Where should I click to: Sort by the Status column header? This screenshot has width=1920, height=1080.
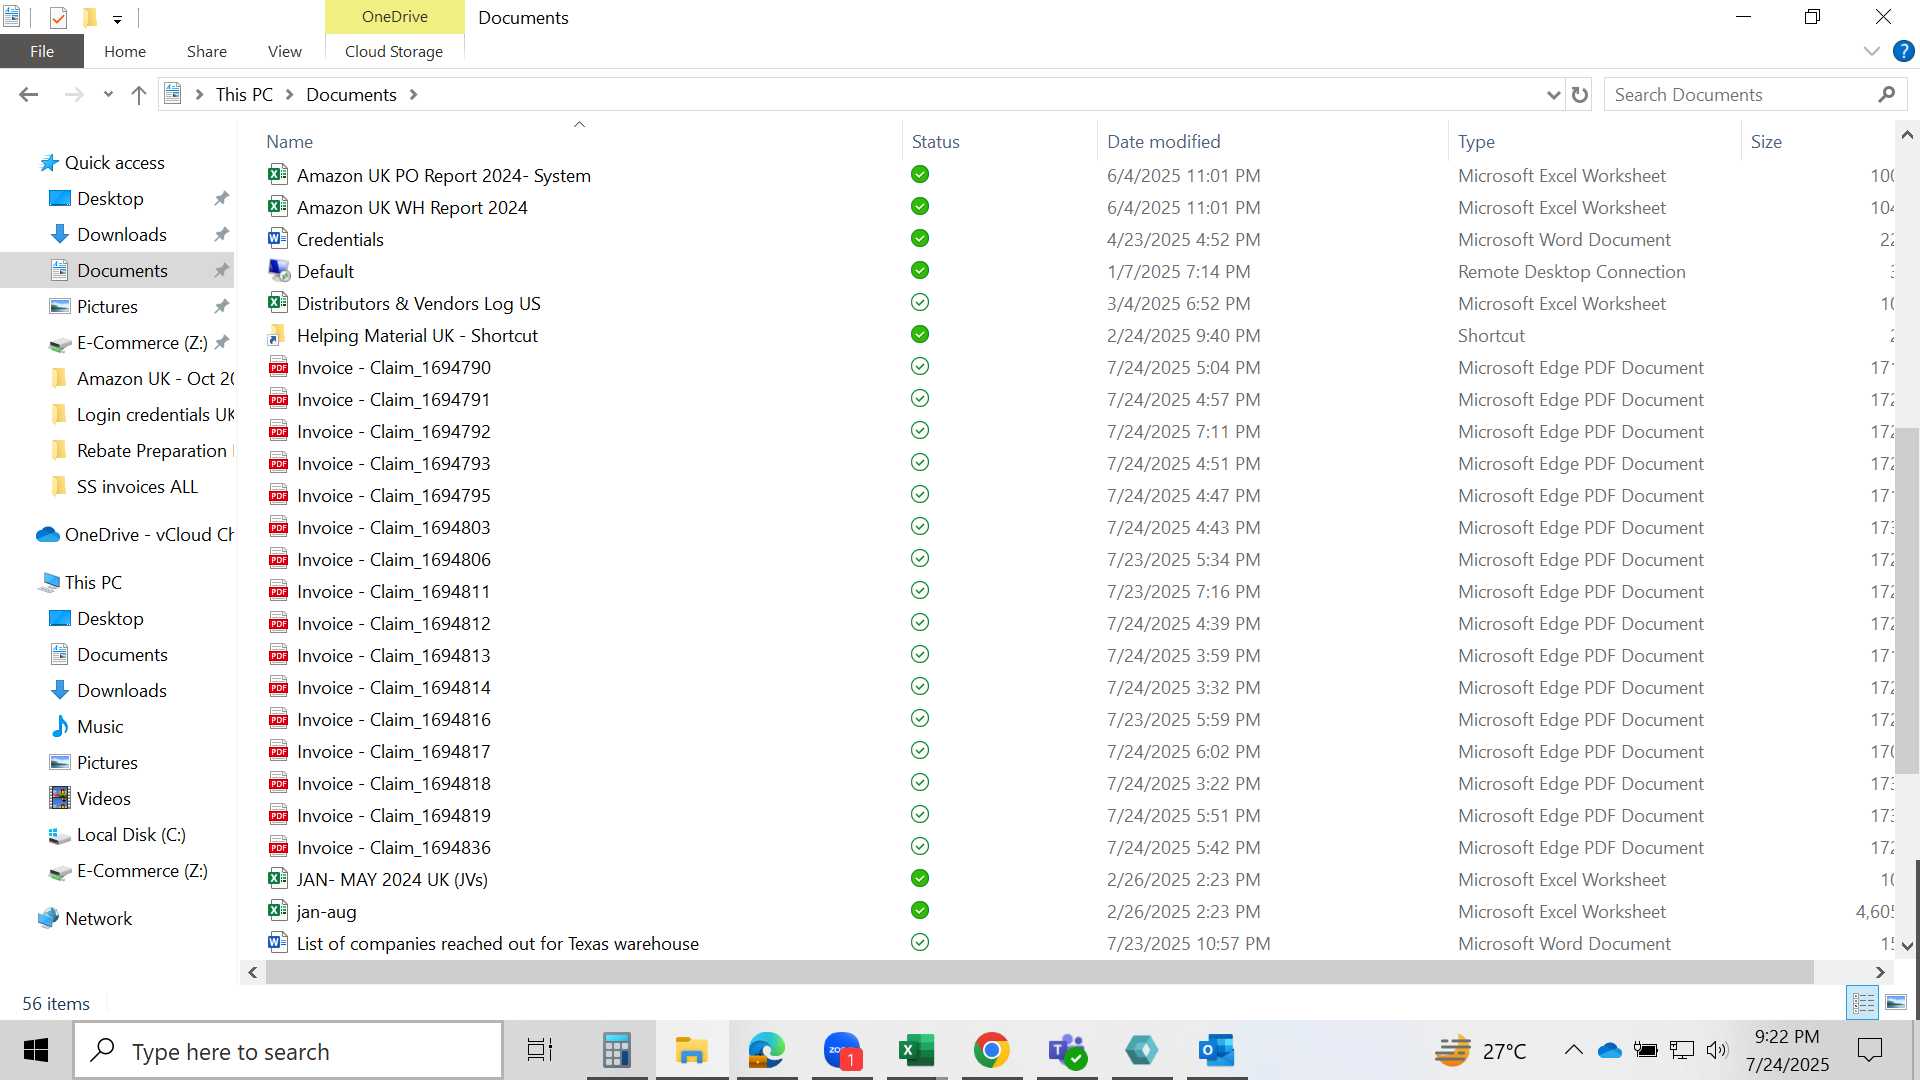point(935,142)
